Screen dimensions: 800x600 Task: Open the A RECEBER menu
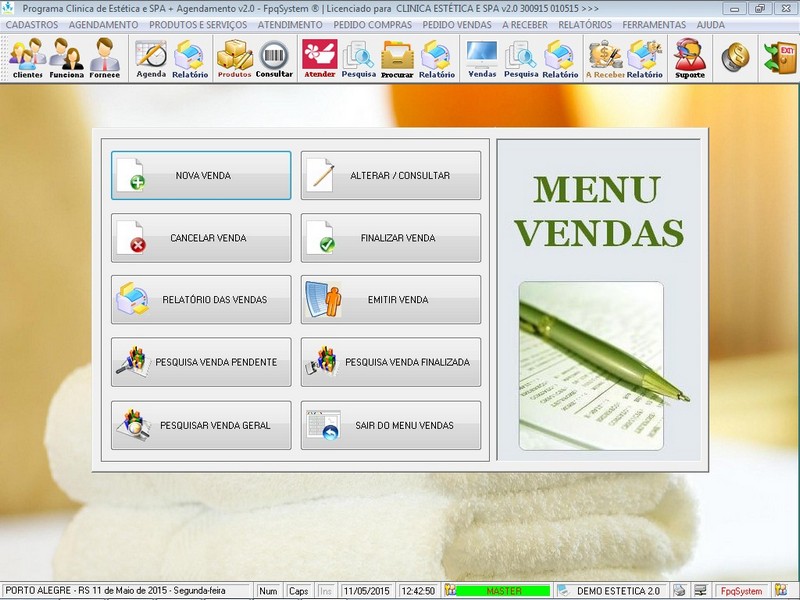point(524,24)
